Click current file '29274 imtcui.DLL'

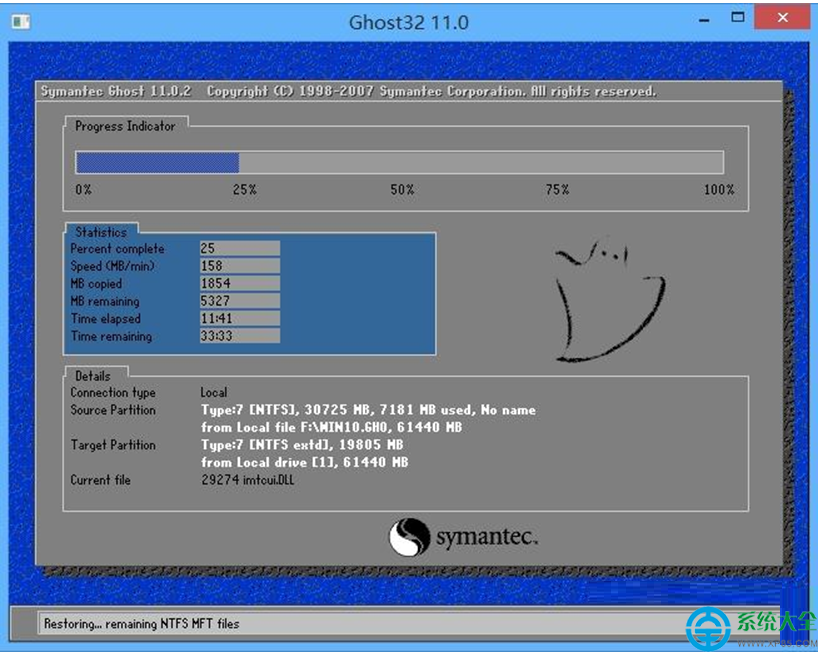click(247, 479)
